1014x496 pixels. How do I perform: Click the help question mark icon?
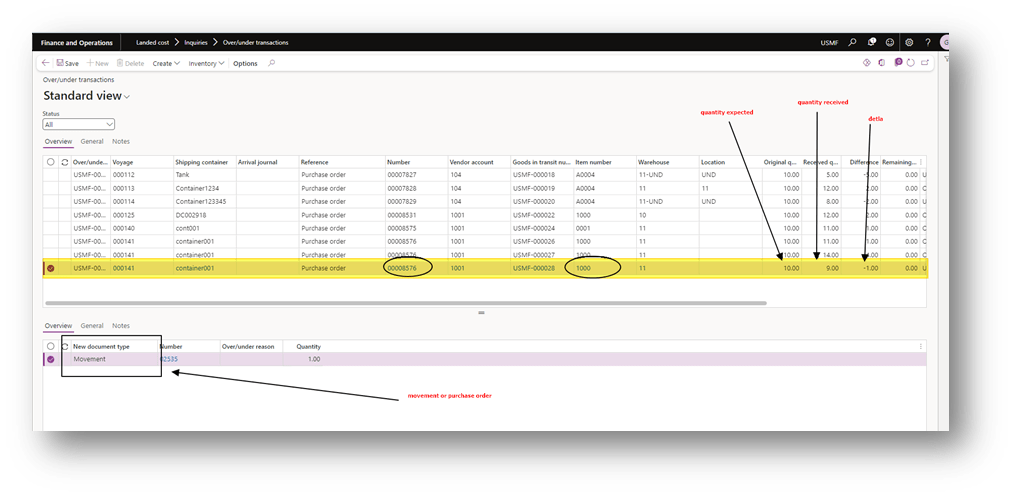[928, 43]
